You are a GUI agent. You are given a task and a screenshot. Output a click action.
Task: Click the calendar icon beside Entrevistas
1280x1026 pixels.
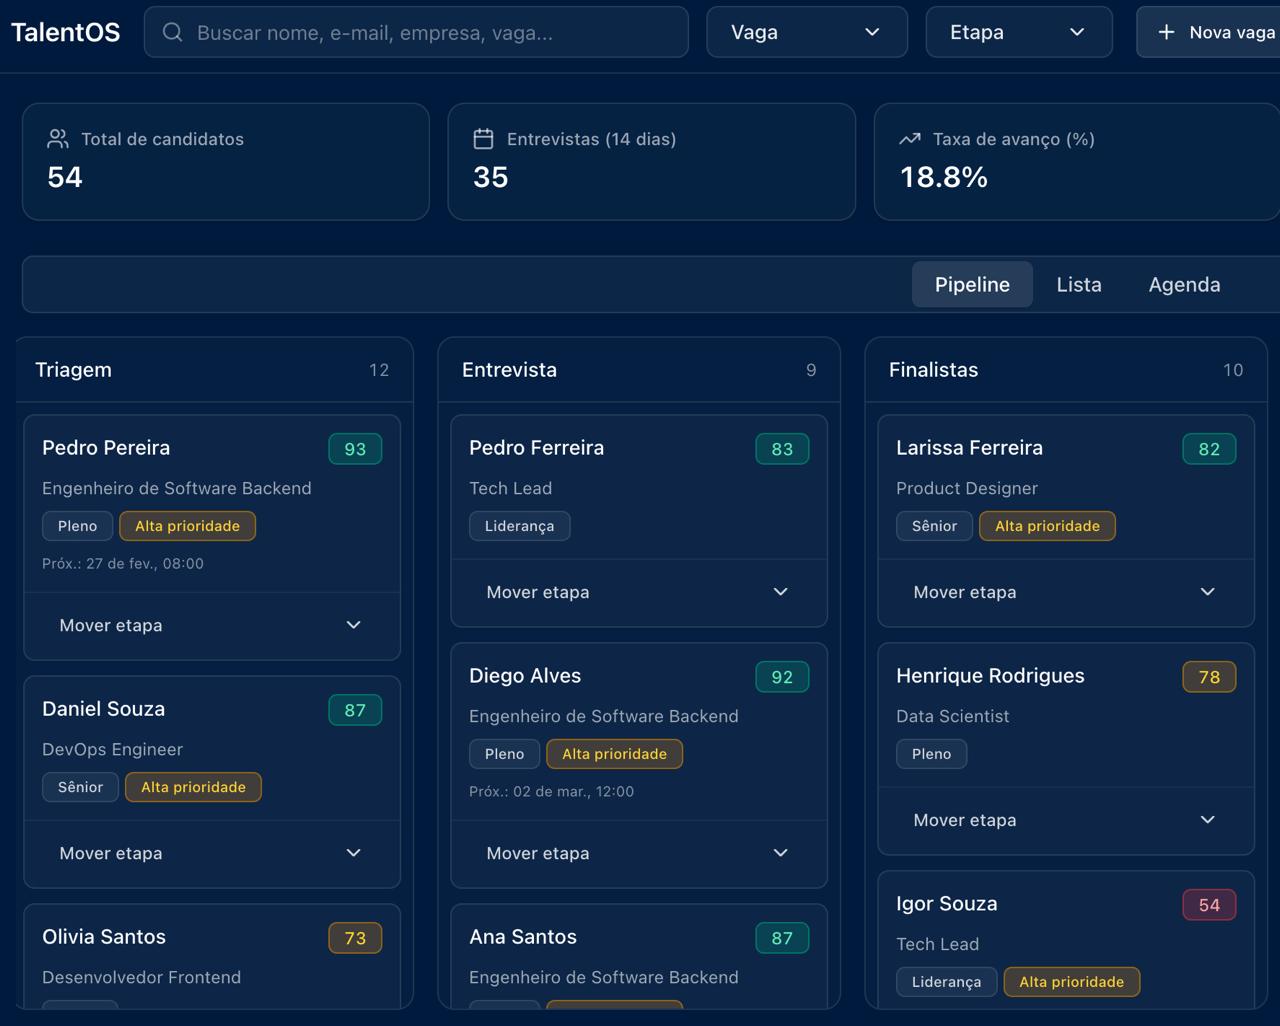coord(484,139)
